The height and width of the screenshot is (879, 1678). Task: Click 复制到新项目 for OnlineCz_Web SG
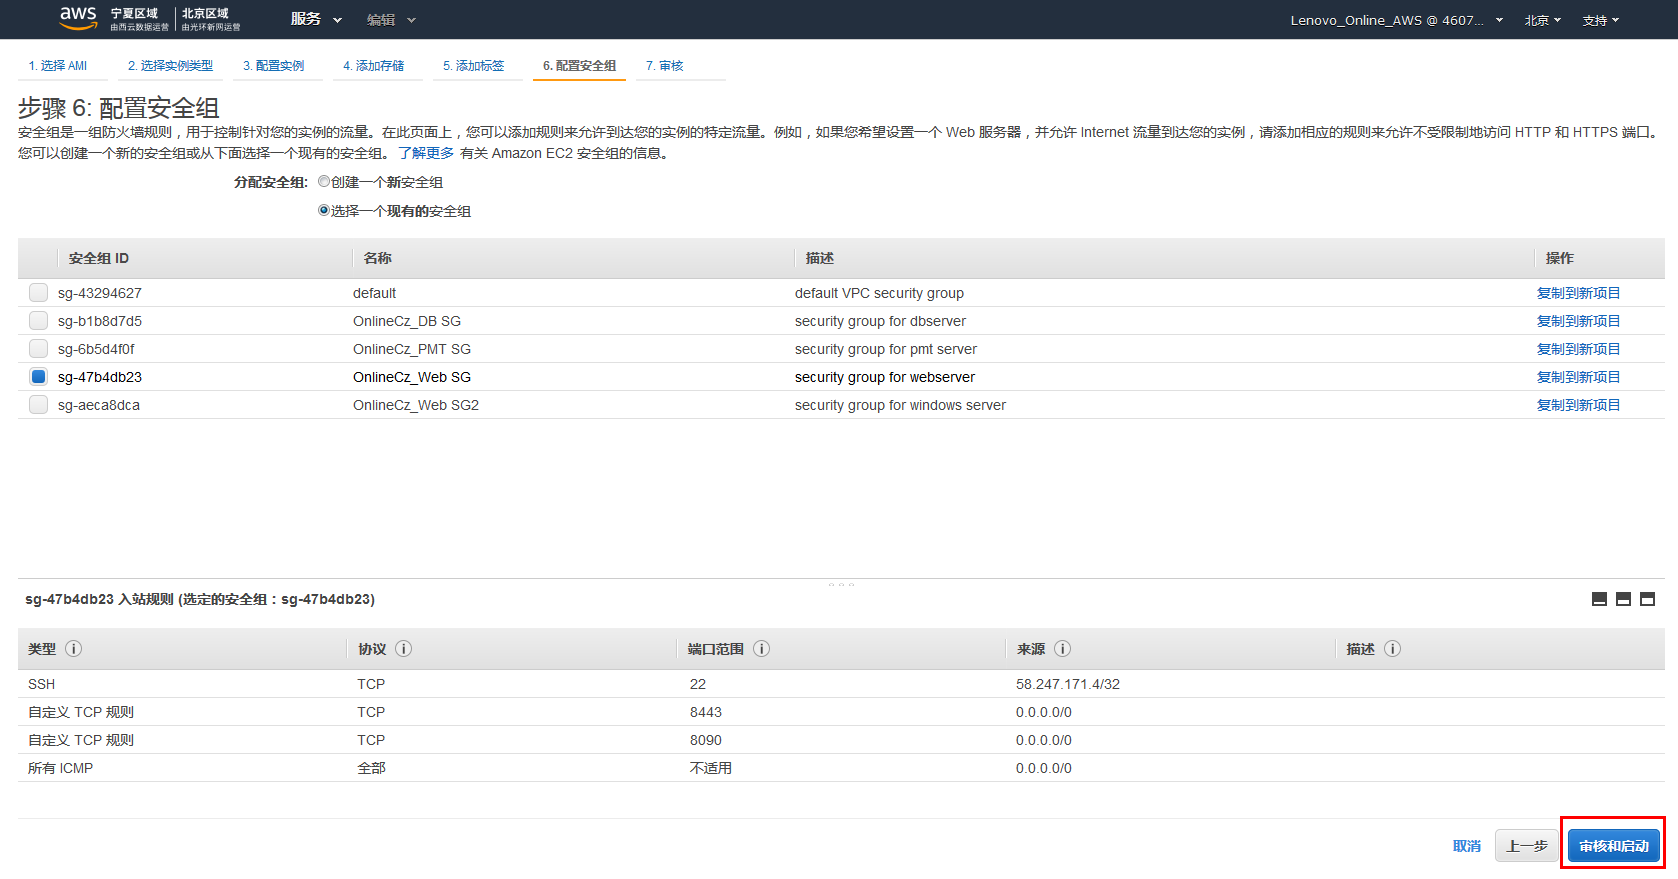pyautogui.click(x=1578, y=377)
